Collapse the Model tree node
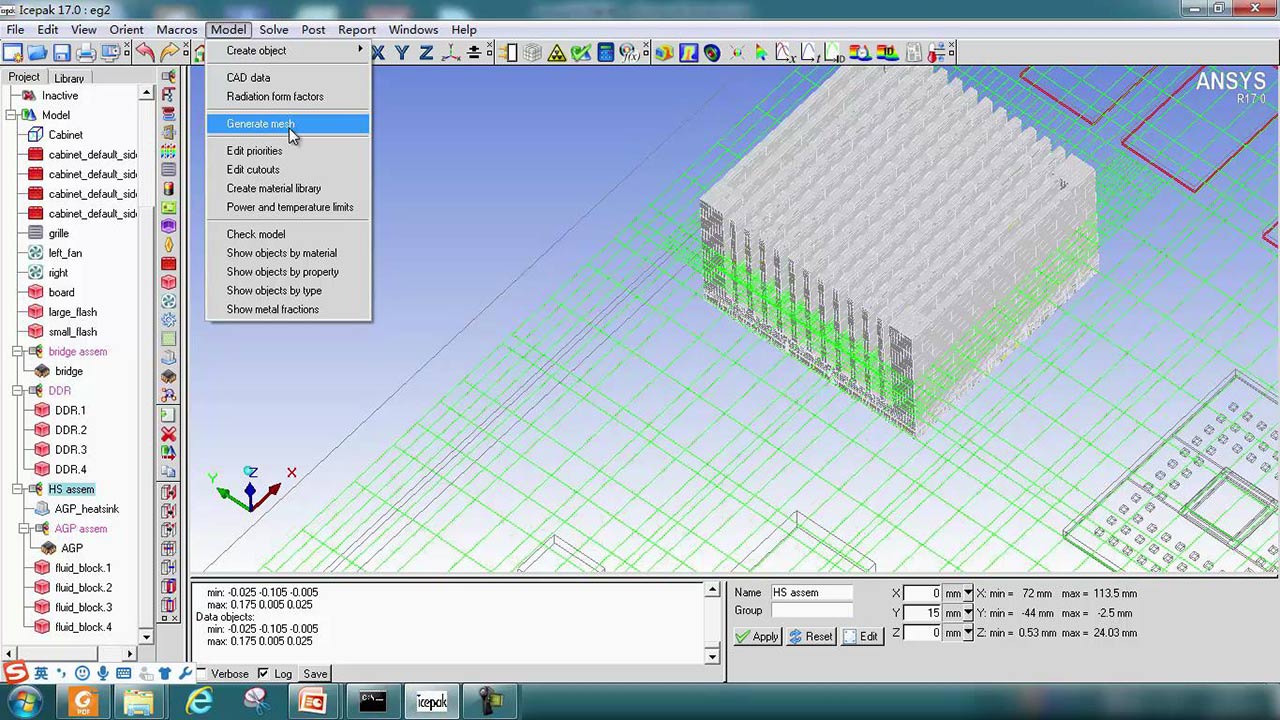Screen dimensions: 1280x720 point(12,115)
